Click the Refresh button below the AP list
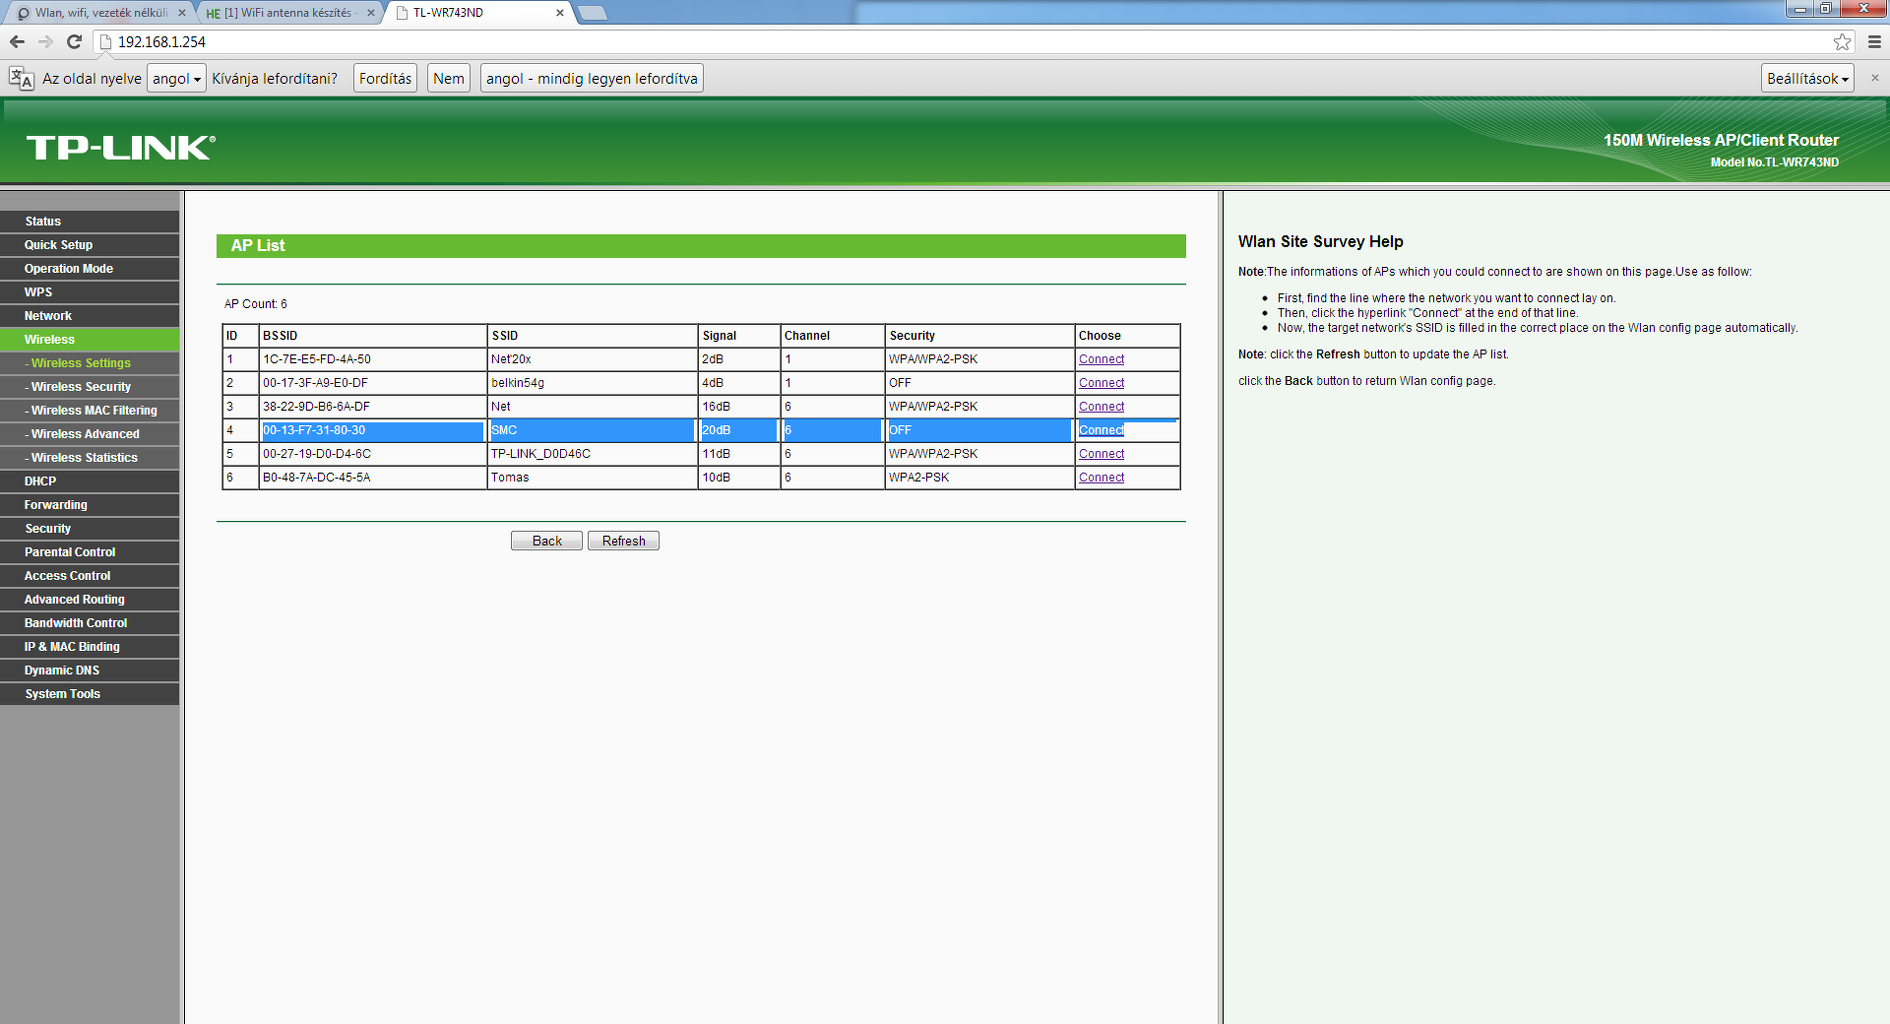This screenshot has width=1890, height=1024. (x=623, y=541)
